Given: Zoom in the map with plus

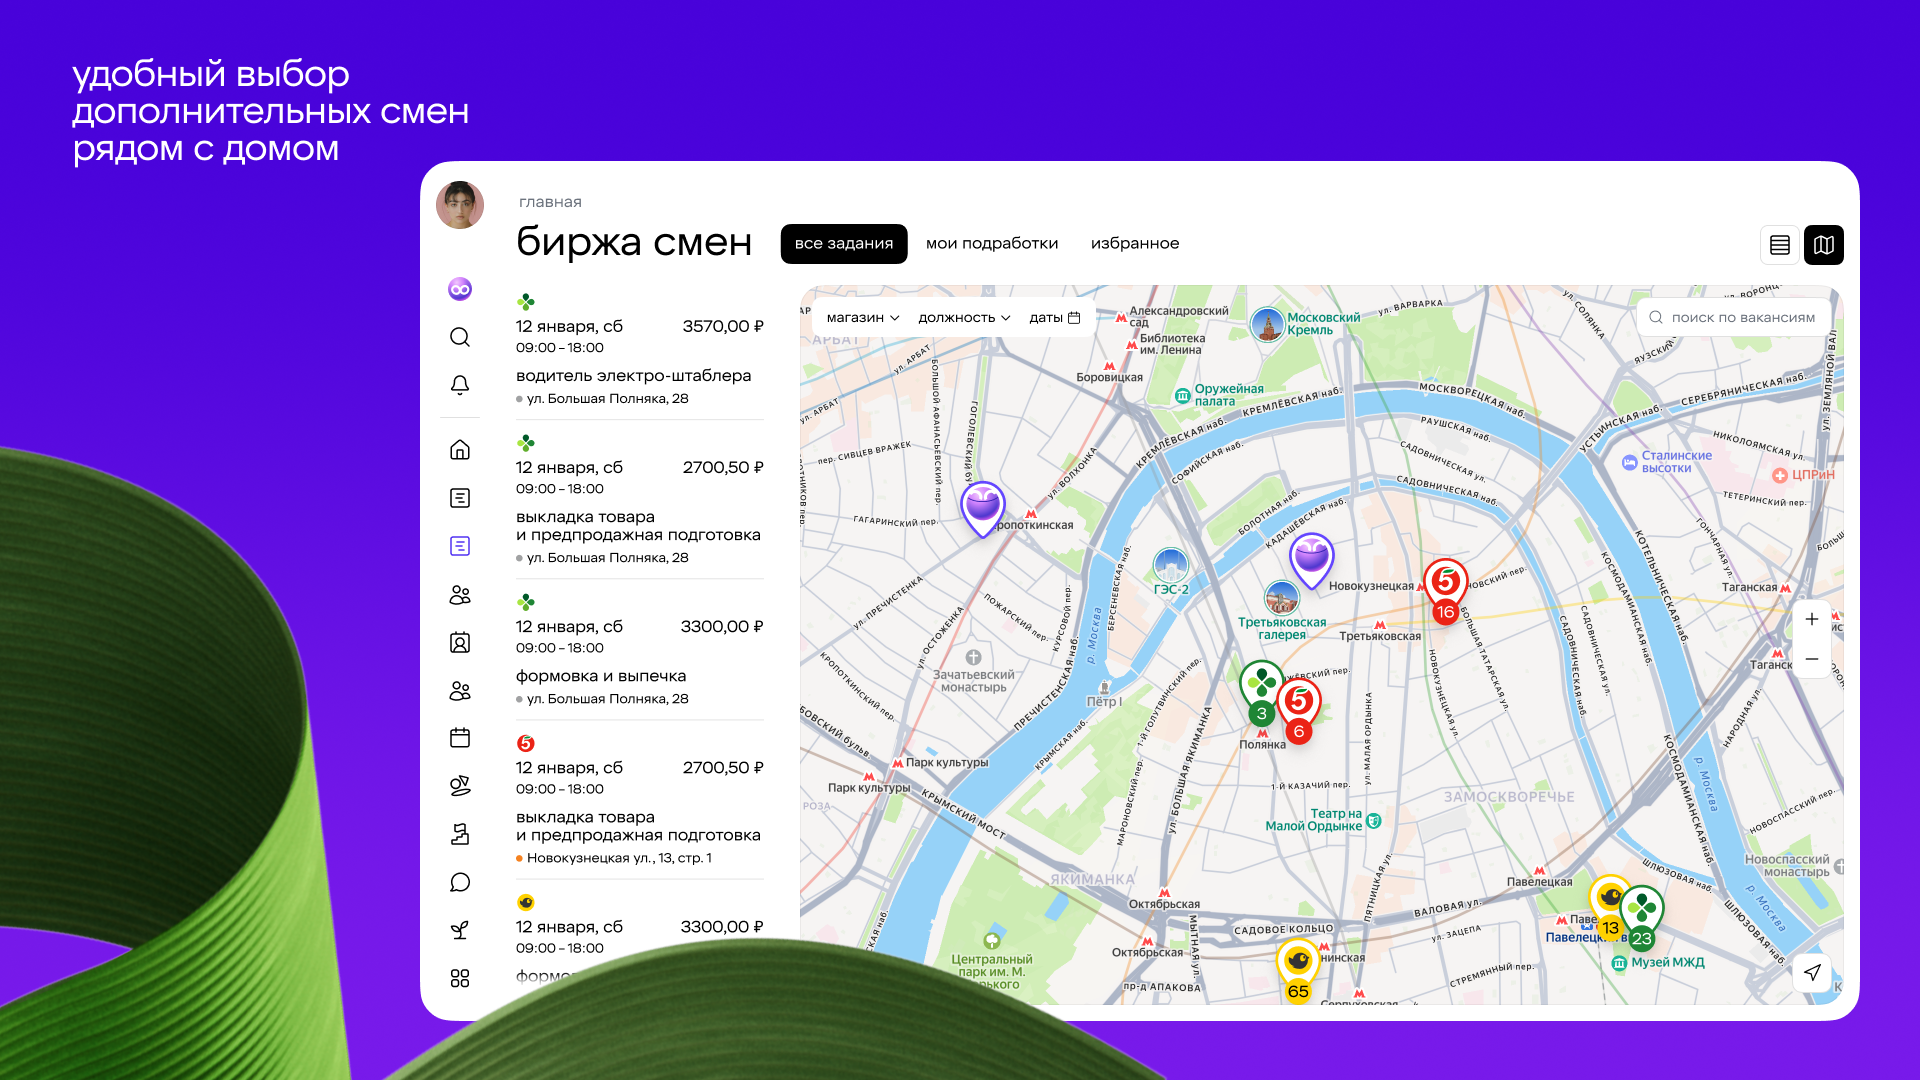Looking at the screenshot, I should [x=1812, y=620].
